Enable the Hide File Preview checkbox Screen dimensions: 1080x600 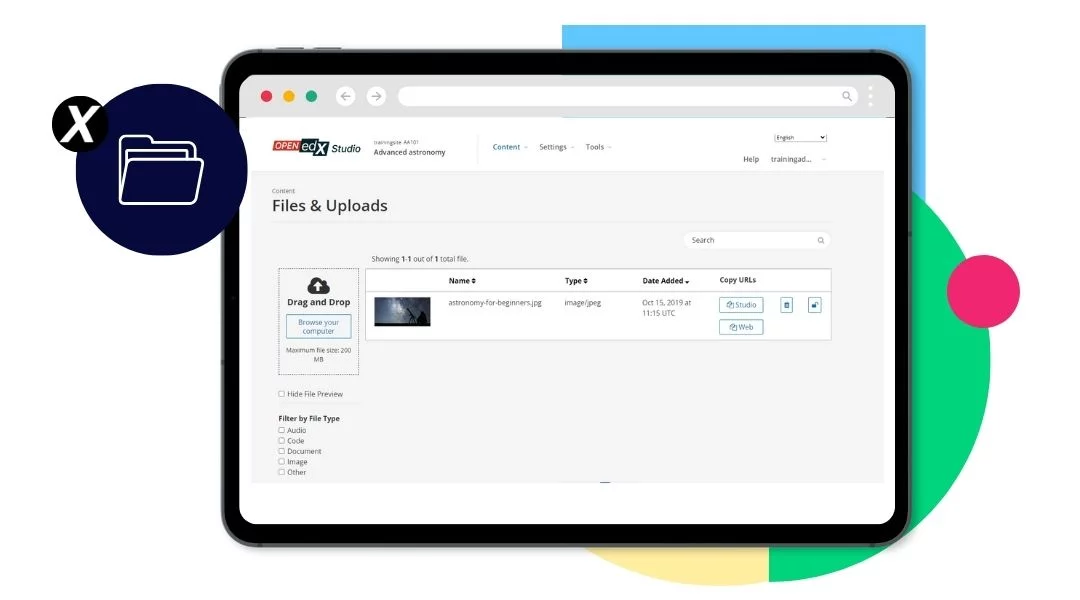282,394
